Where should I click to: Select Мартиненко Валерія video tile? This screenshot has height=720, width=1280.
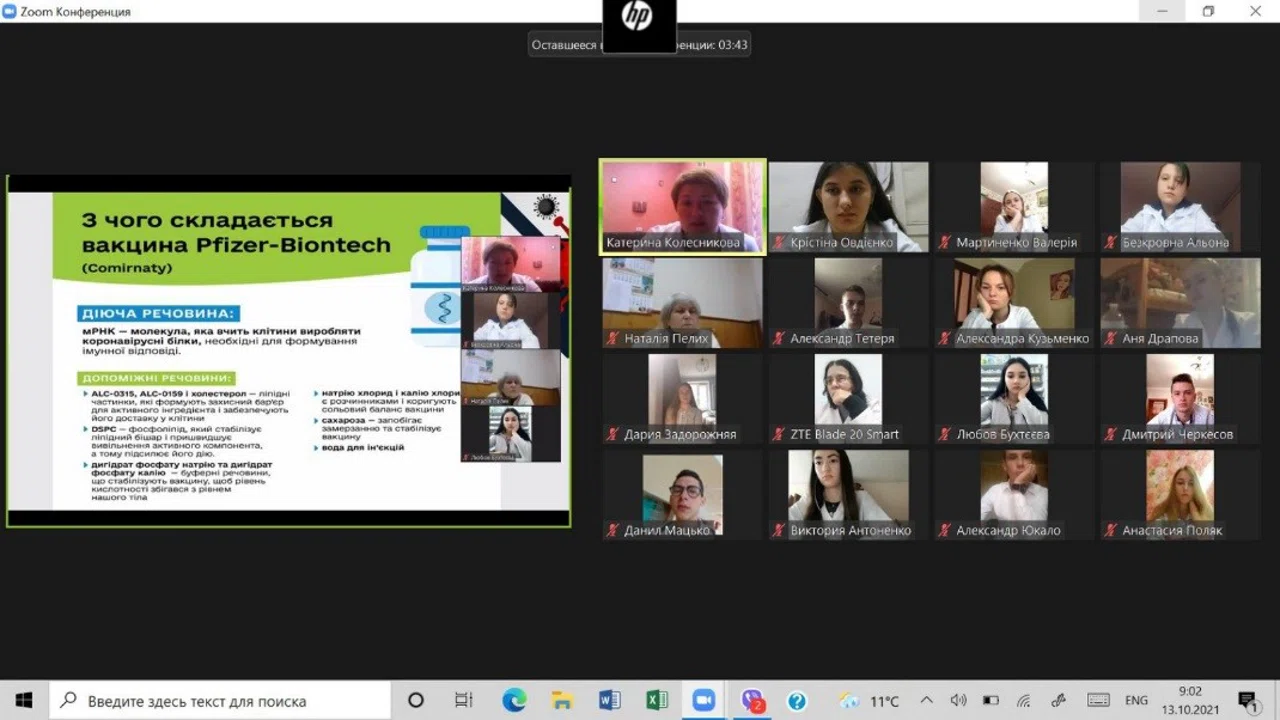point(1014,207)
